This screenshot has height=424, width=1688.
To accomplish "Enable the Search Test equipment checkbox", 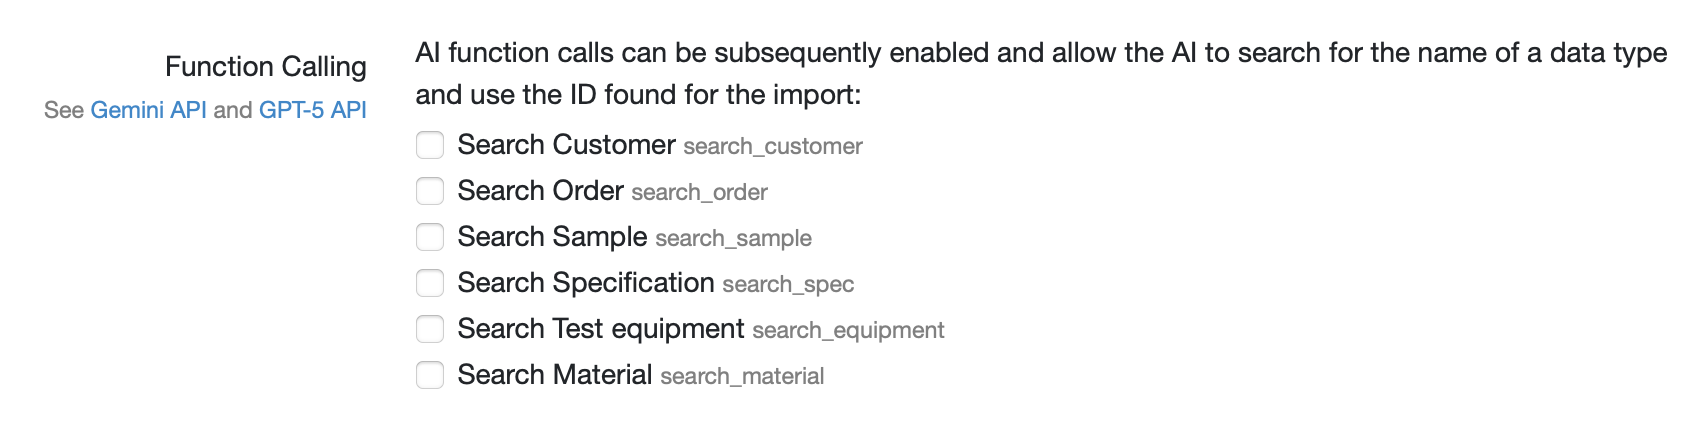I will (430, 329).
